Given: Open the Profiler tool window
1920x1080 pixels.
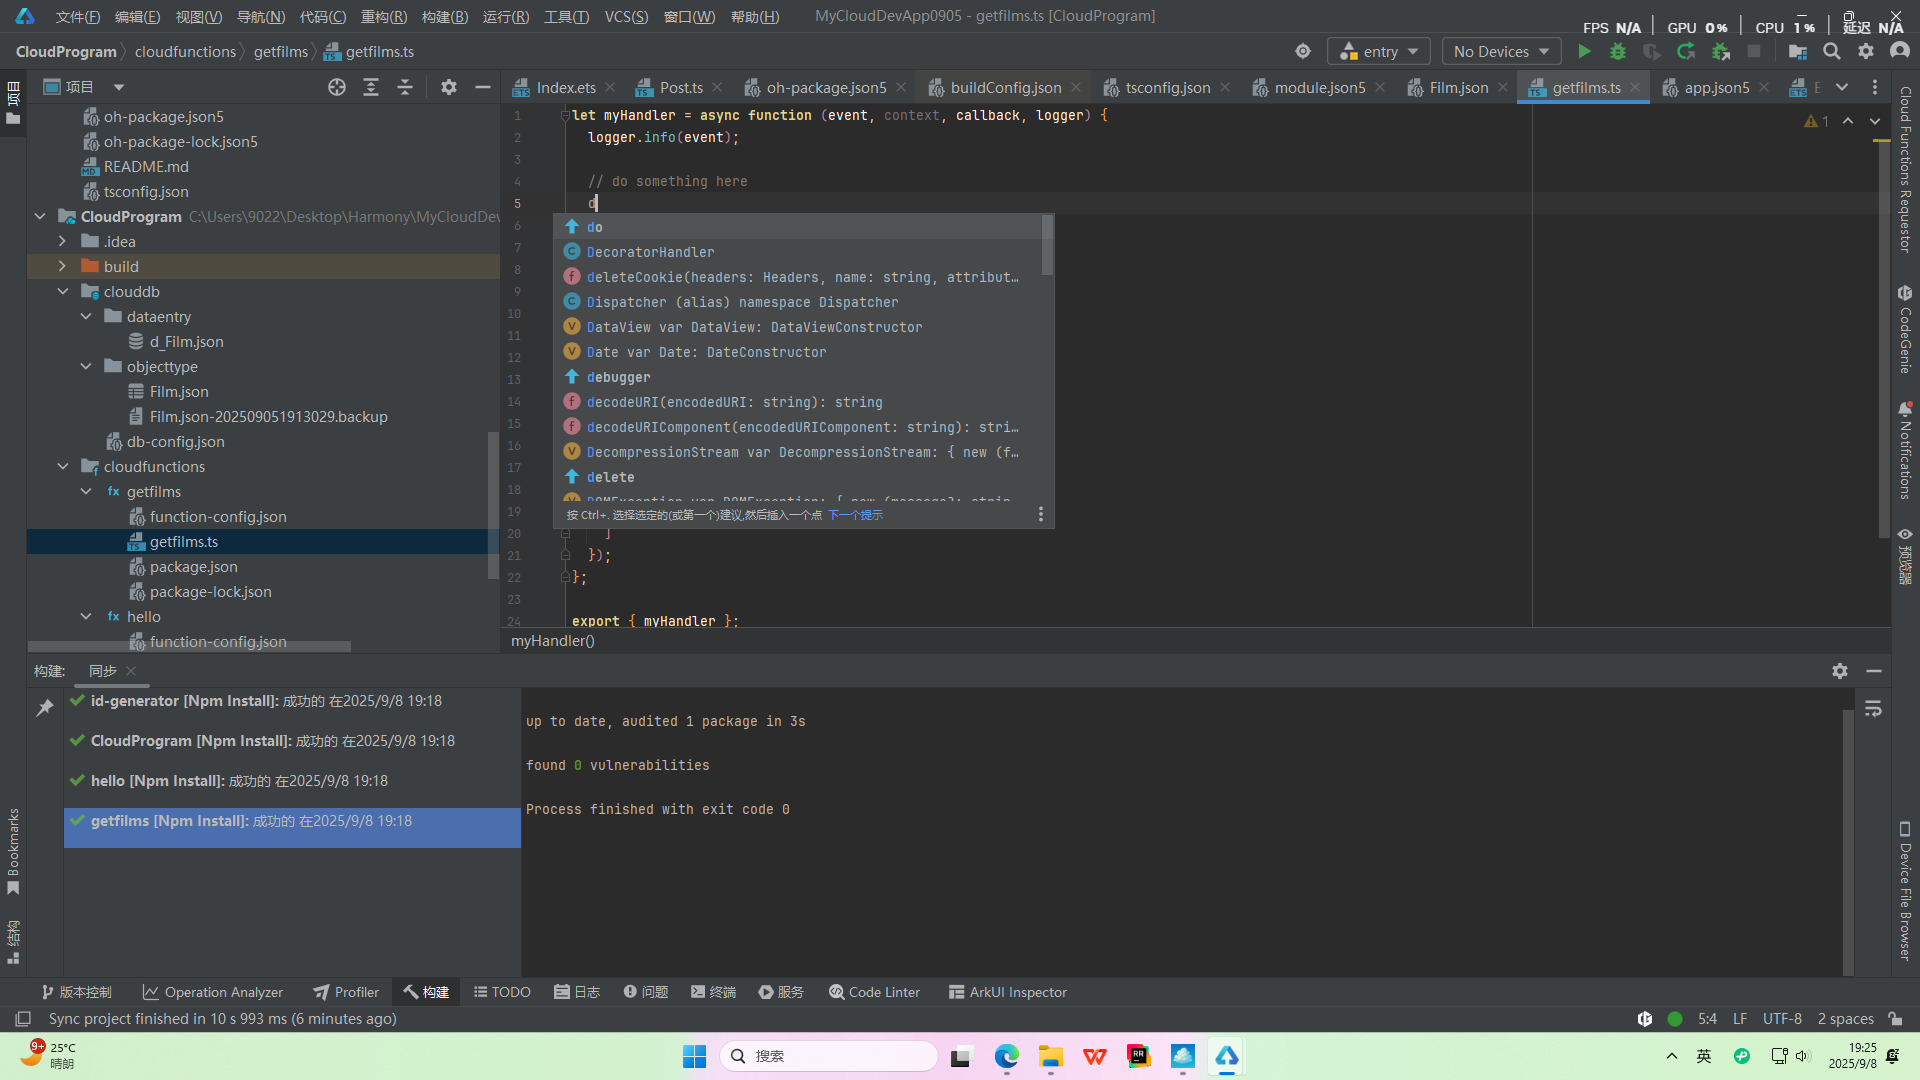Looking at the screenshot, I should [x=346, y=992].
